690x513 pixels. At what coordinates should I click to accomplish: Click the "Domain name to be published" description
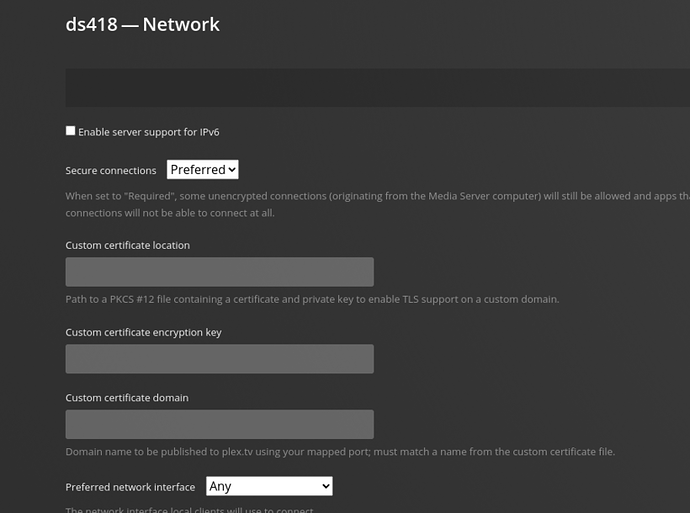340,451
